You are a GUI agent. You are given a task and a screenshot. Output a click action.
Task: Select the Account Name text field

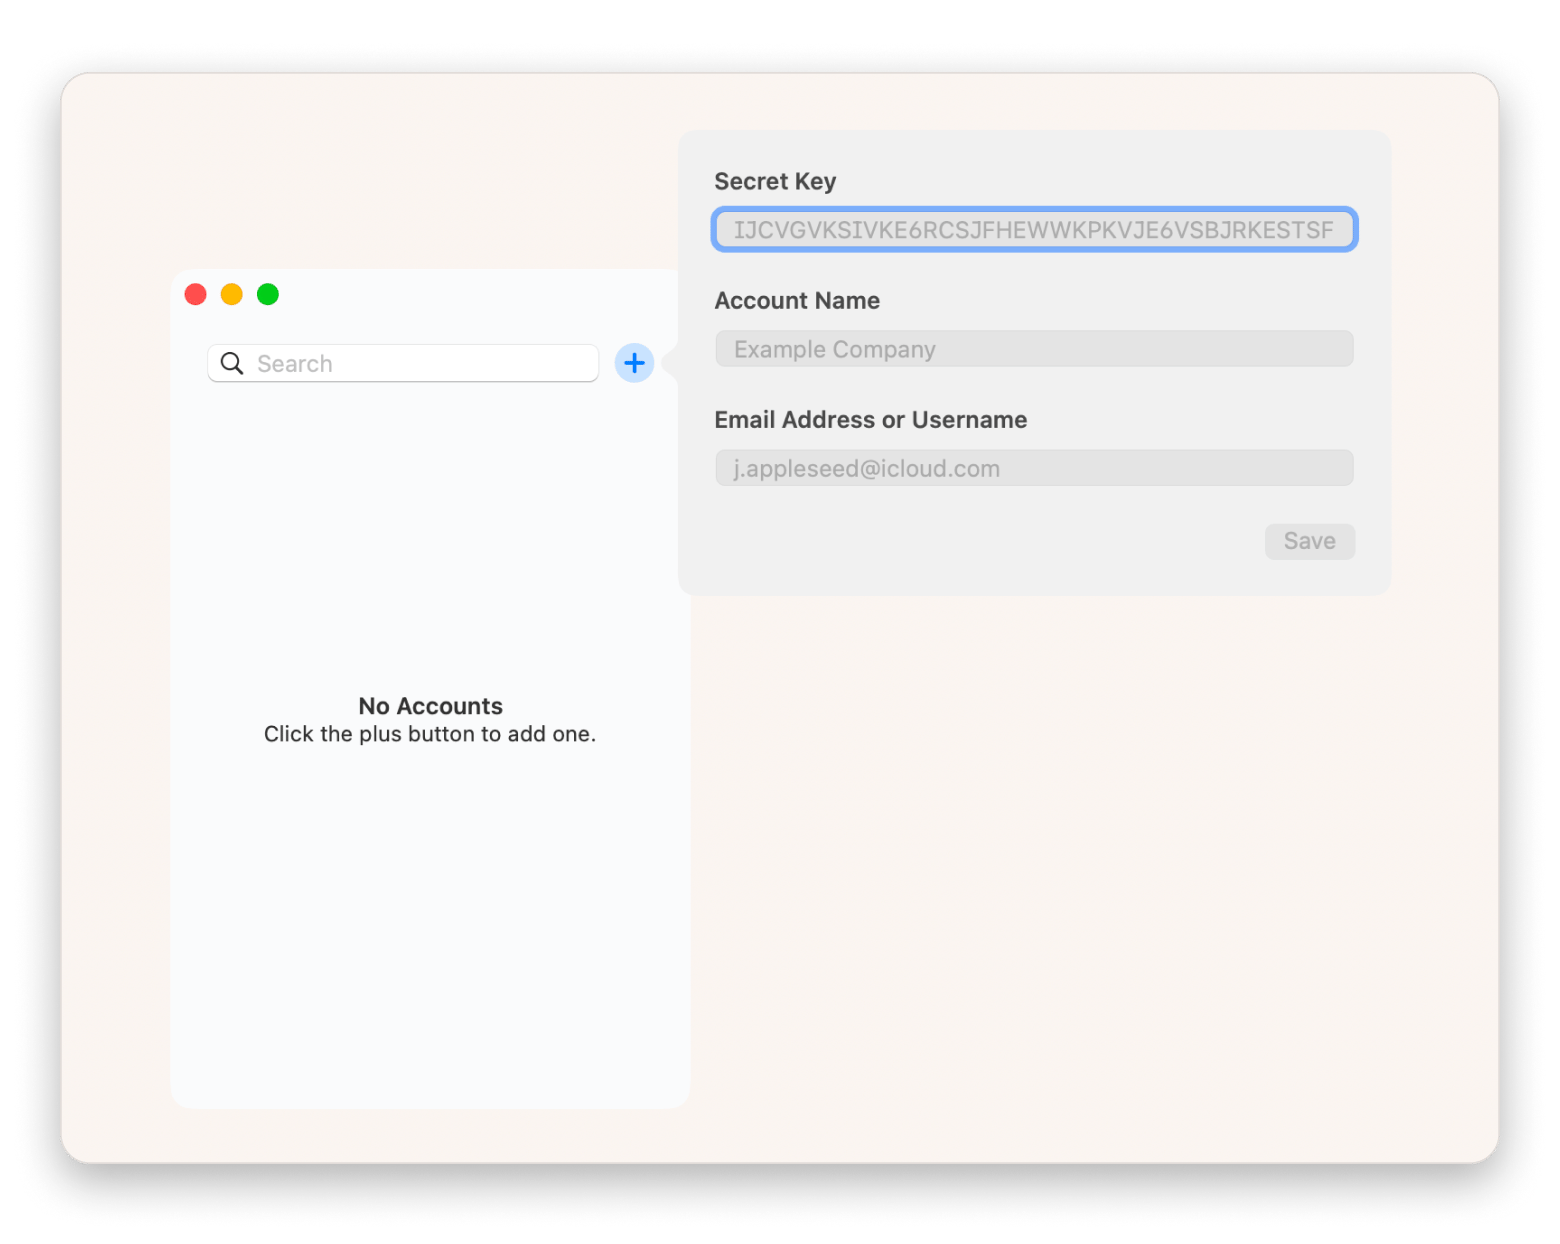tap(1034, 349)
